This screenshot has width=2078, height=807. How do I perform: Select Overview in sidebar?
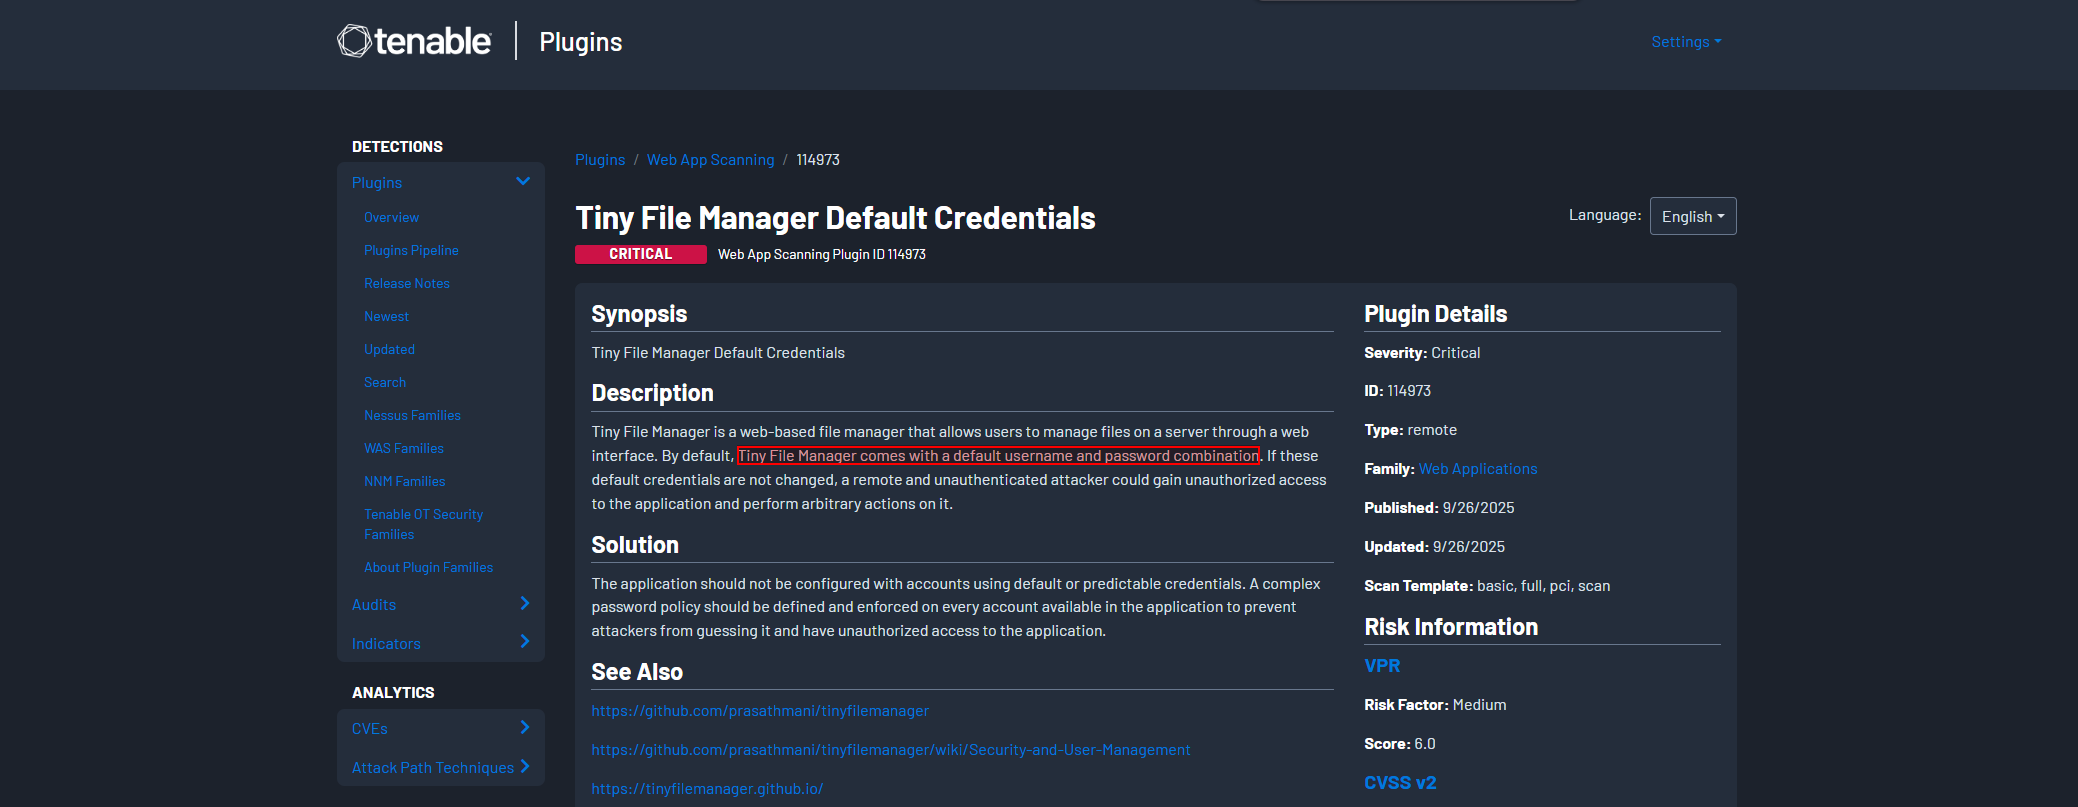pyautogui.click(x=391, y=217)
